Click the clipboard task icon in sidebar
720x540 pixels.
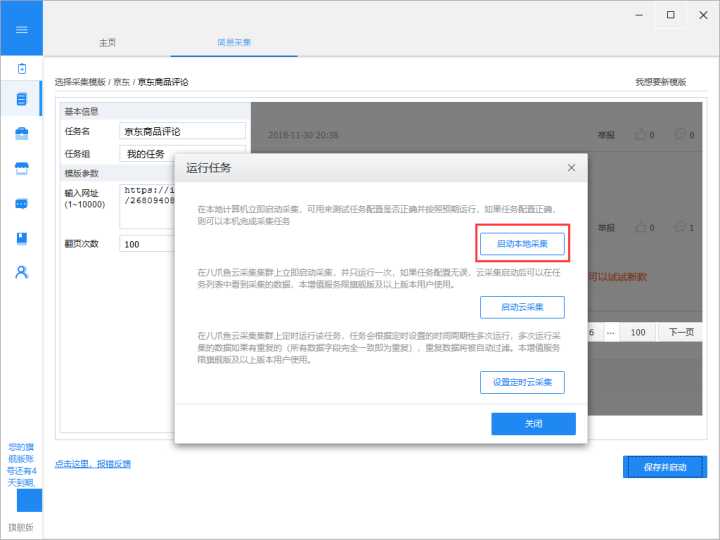(x=21, y=68)
